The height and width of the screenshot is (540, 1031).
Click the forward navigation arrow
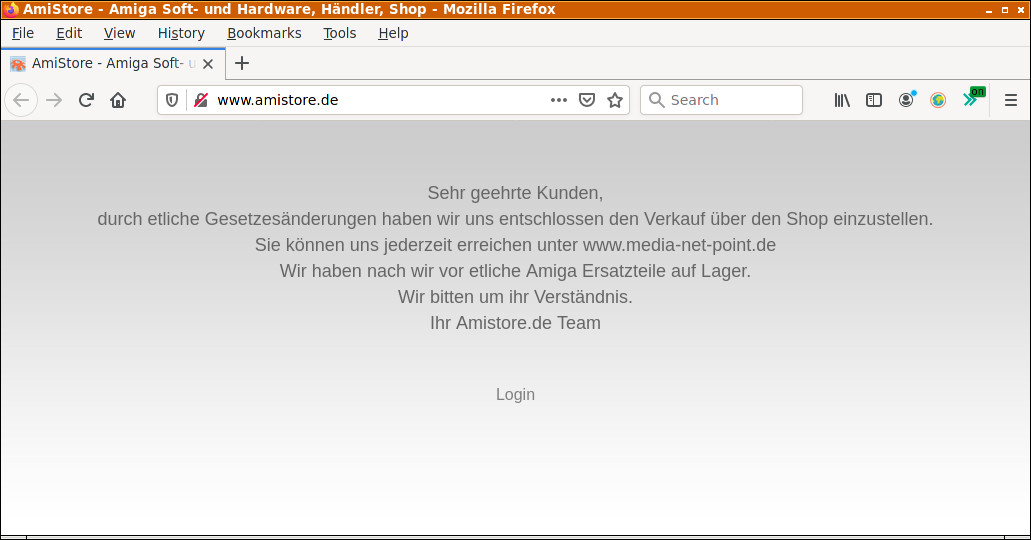[54, 100]
